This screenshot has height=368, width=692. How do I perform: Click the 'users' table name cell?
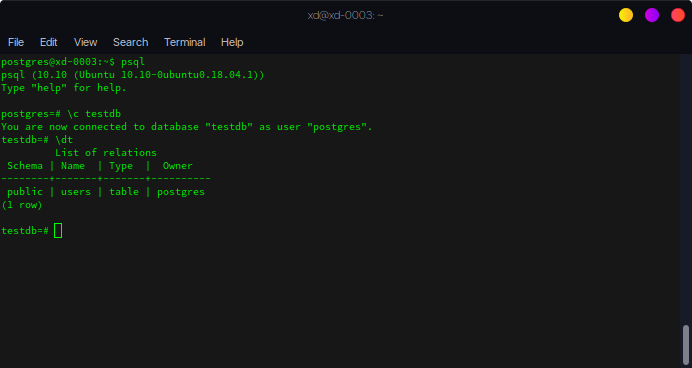pos(76,192)
